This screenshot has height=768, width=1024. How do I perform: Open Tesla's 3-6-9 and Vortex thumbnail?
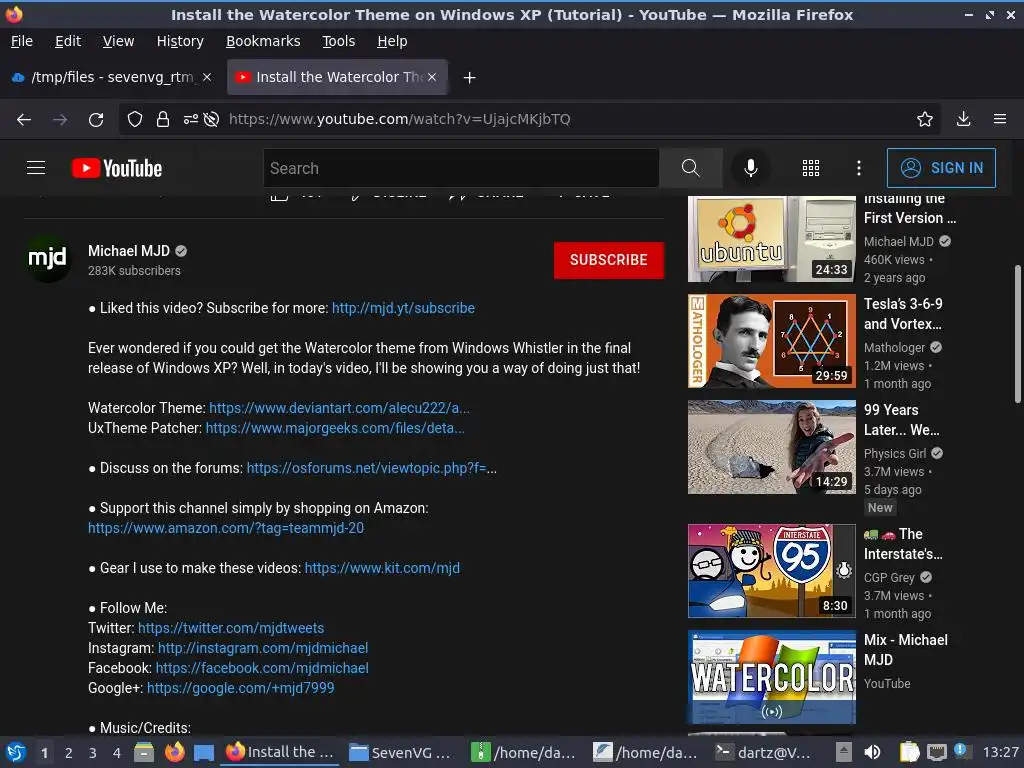coord(771,341)
